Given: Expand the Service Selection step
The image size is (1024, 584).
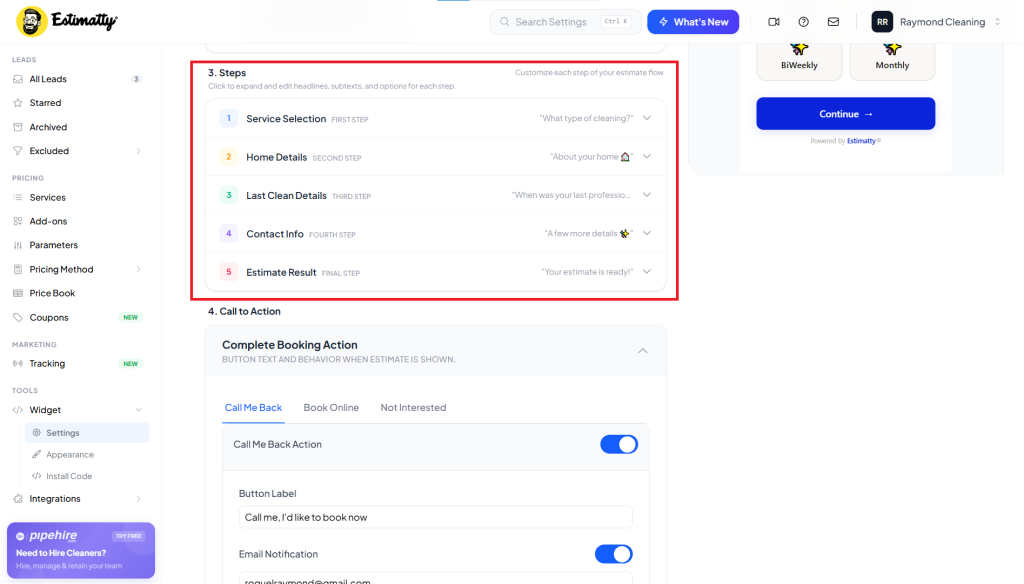Looking at the screenshot, I should tap(436, 118).
